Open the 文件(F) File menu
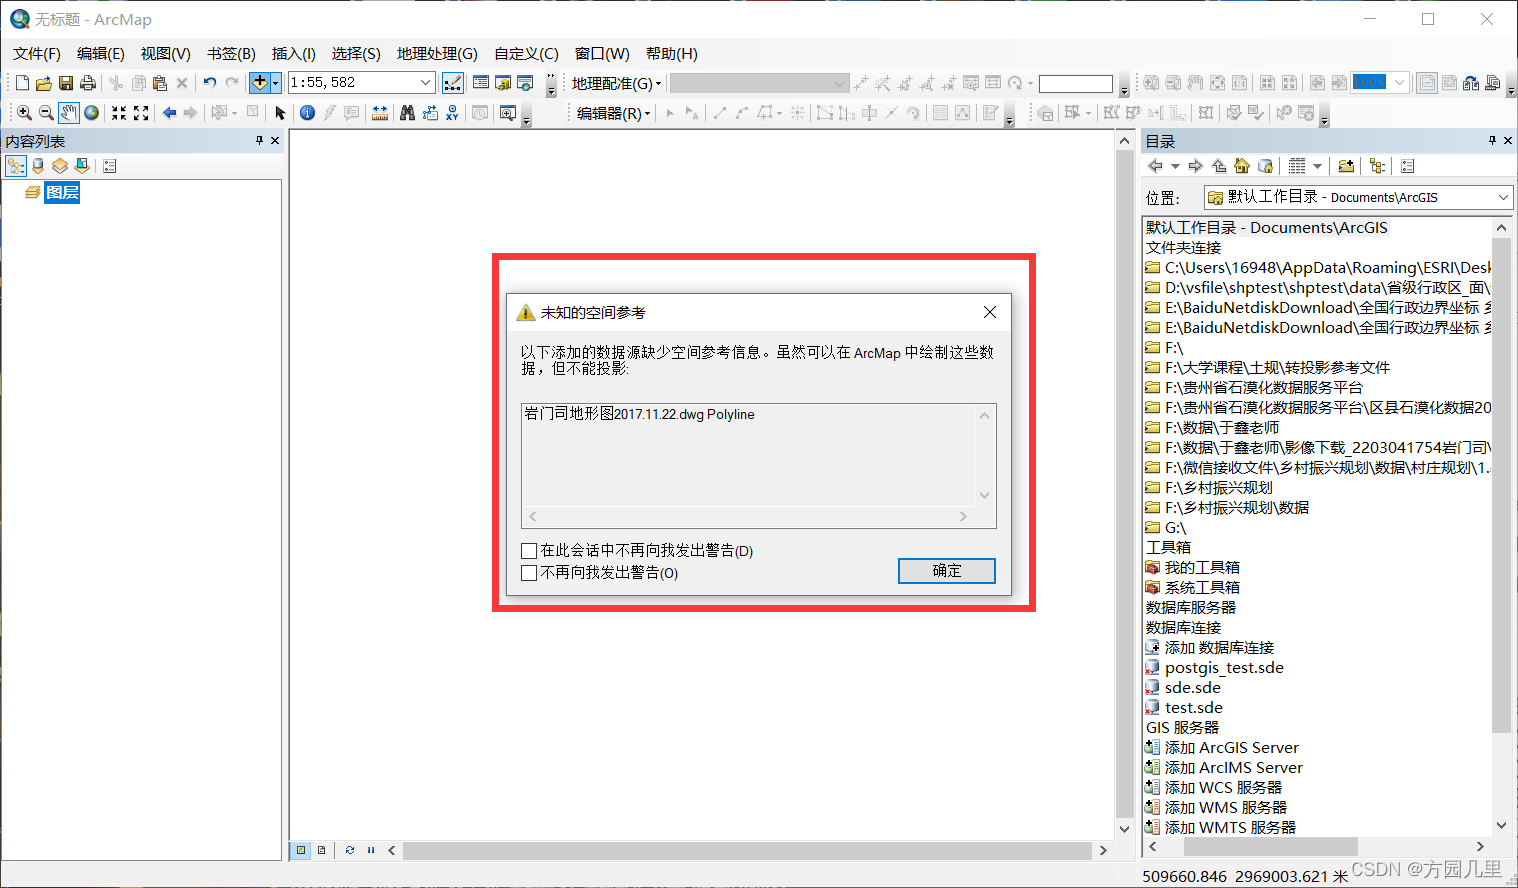Image resolution: width=1518 pixels, height=888 pixels. pos(37,54)
